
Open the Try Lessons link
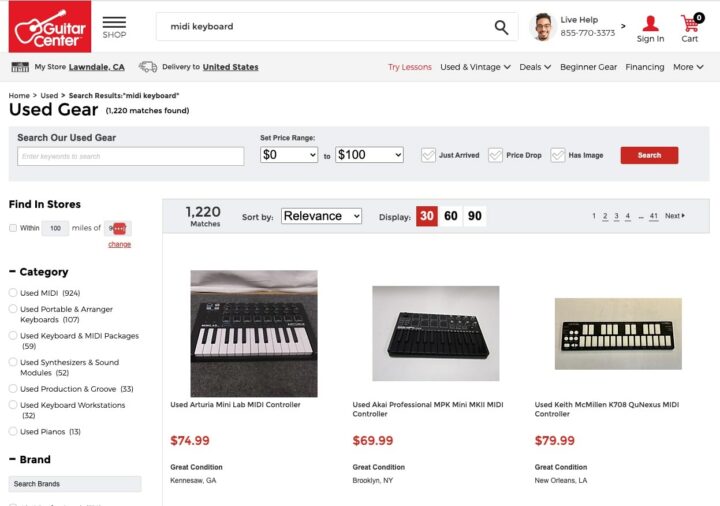(410, 67)
